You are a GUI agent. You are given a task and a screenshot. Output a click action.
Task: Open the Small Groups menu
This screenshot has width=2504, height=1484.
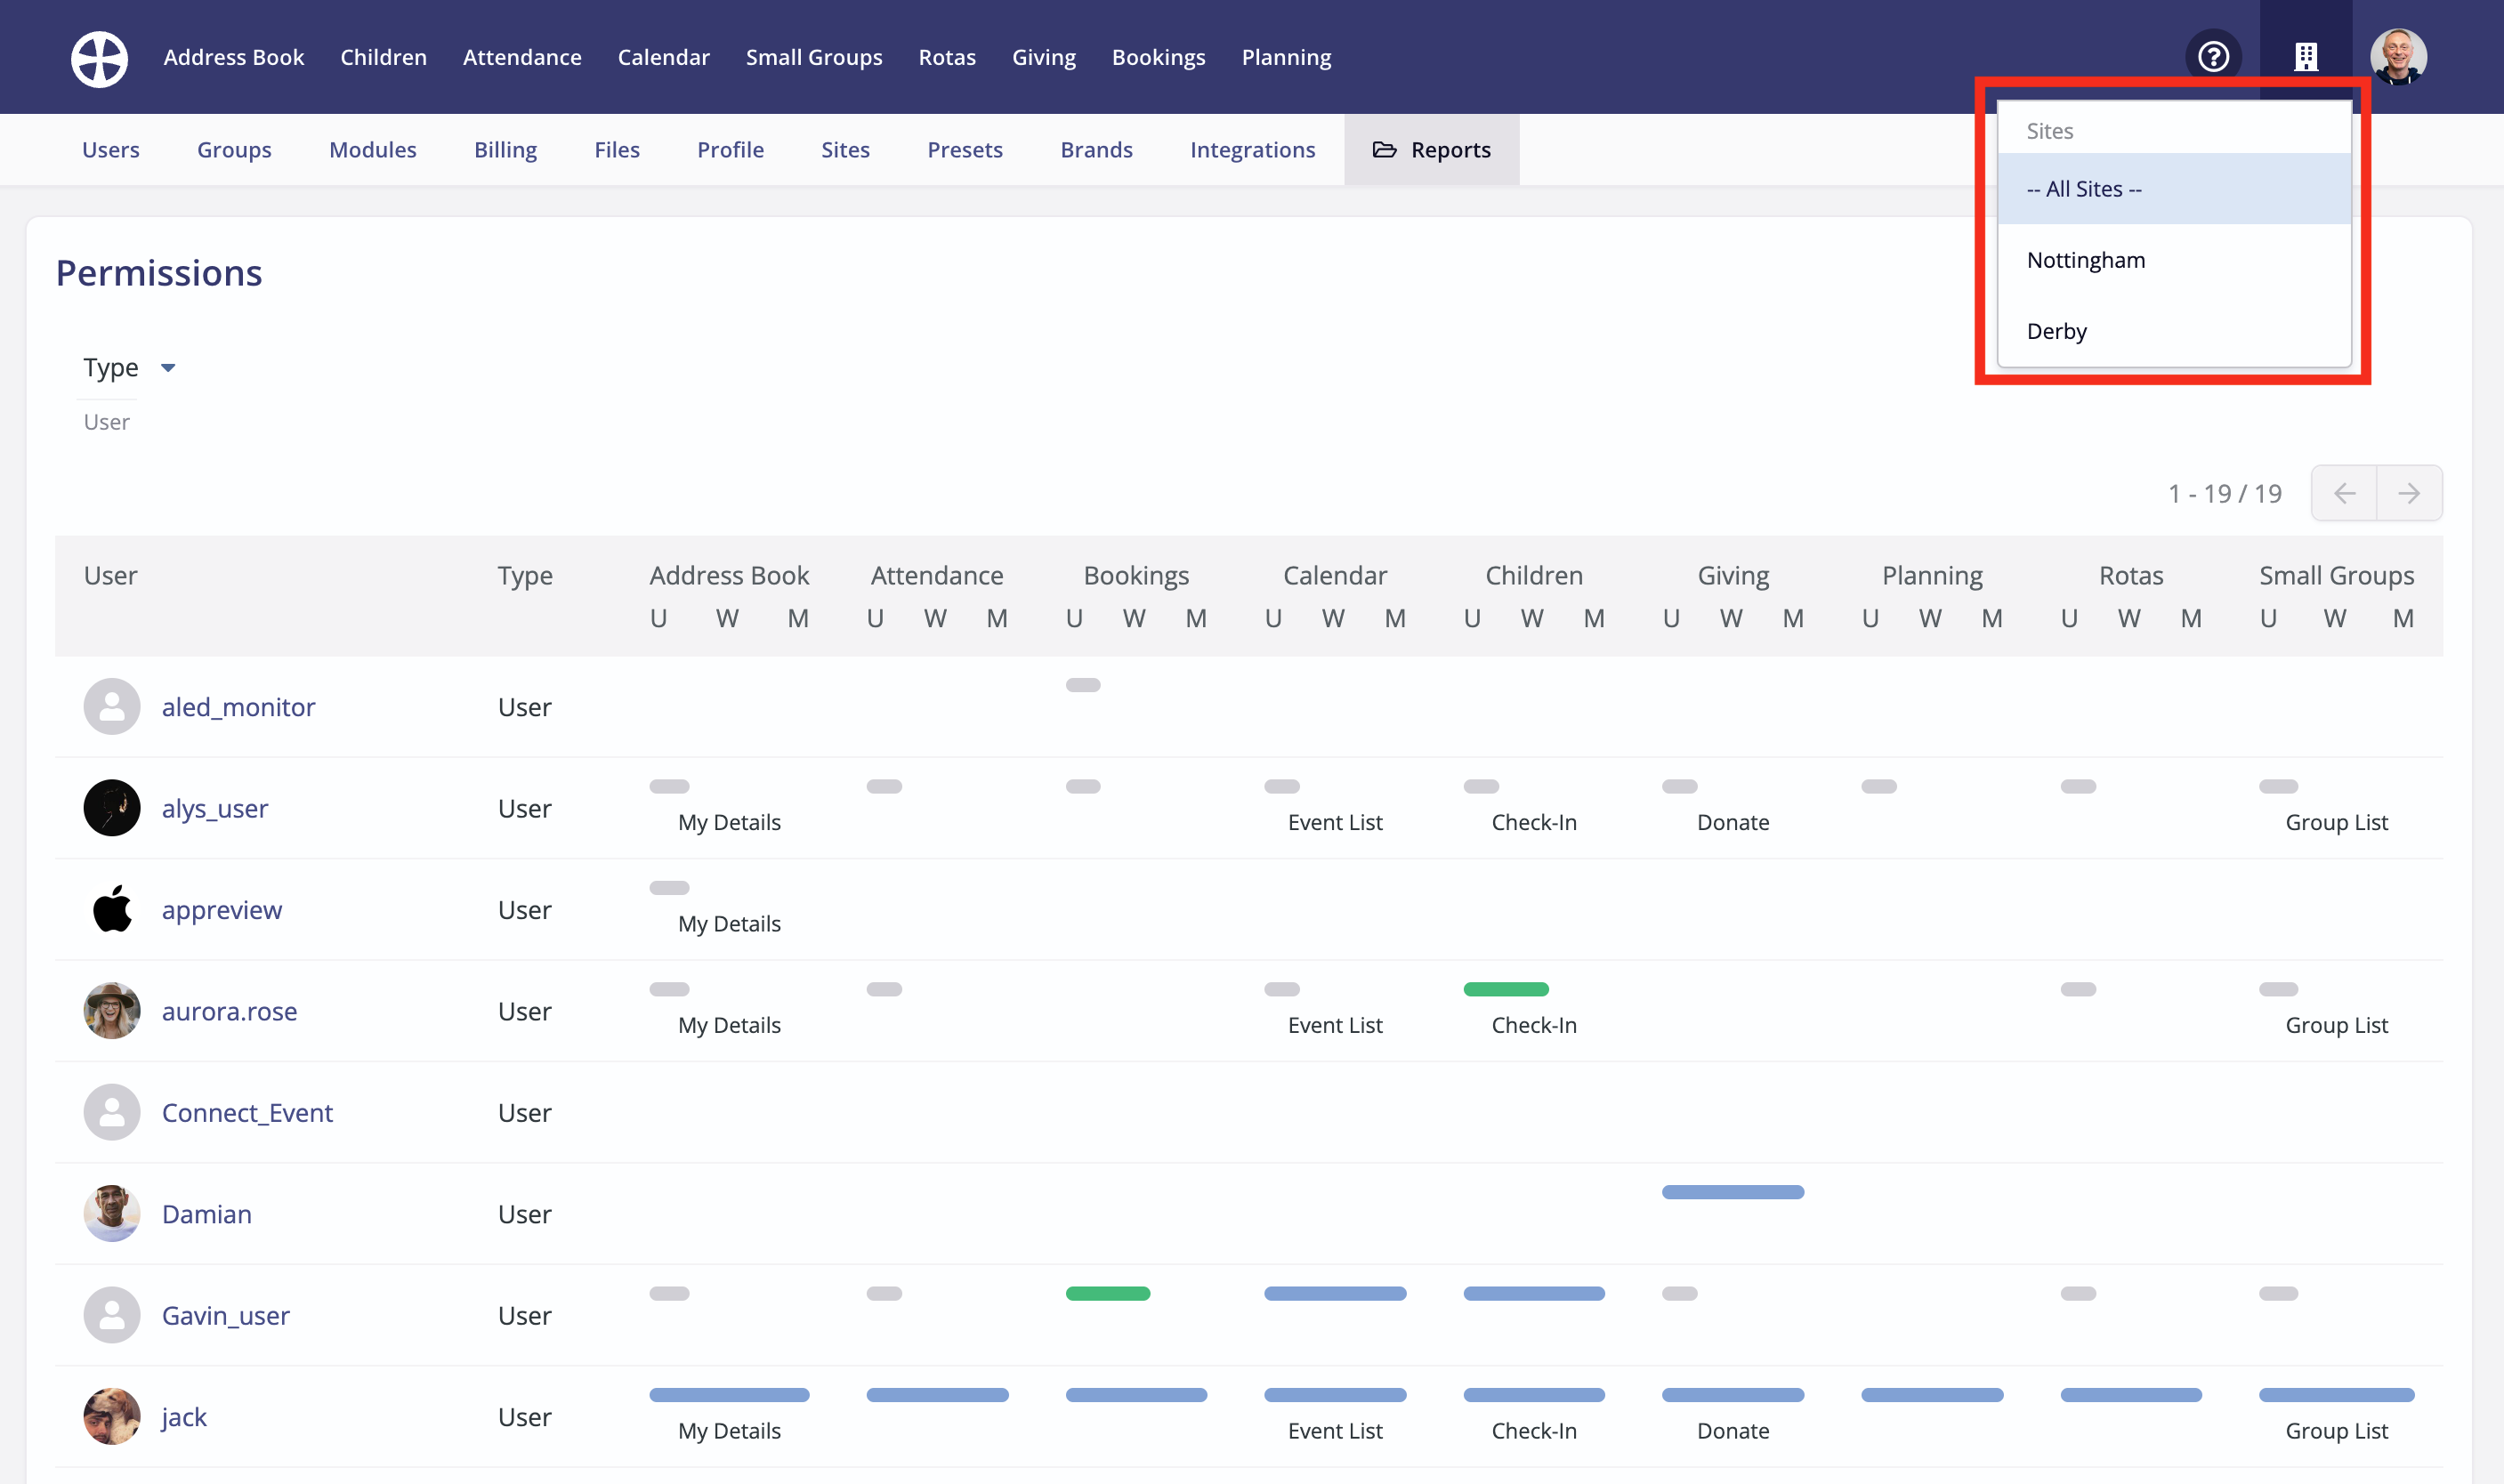(814, 57)
